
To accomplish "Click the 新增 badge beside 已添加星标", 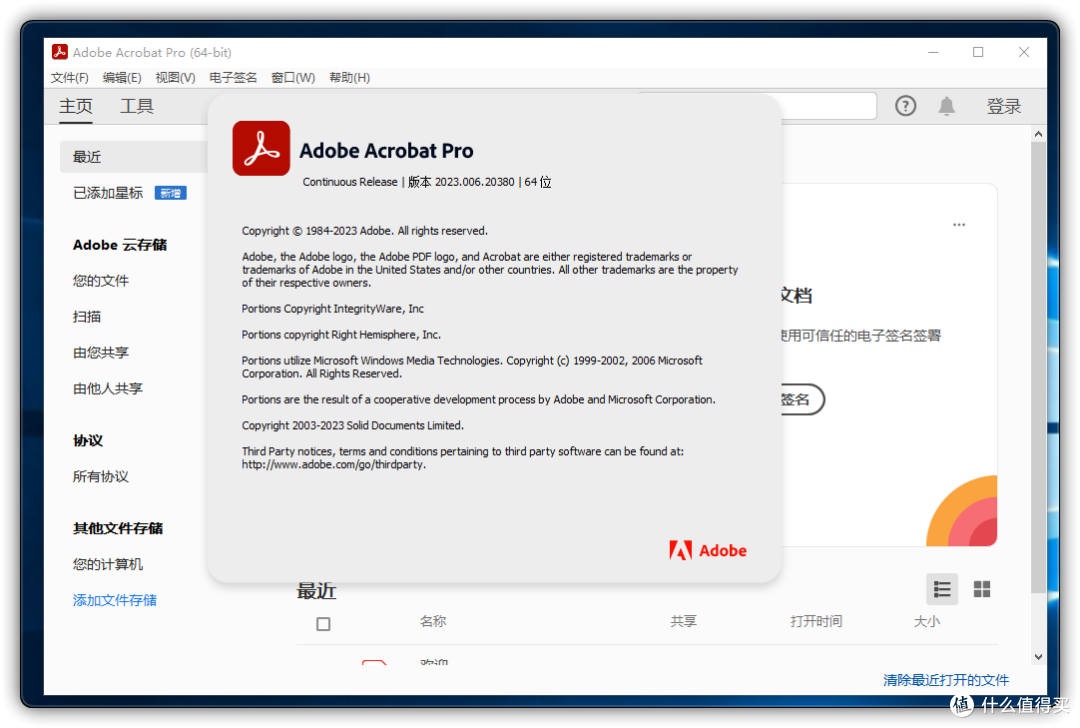I will tap(171, 193).
